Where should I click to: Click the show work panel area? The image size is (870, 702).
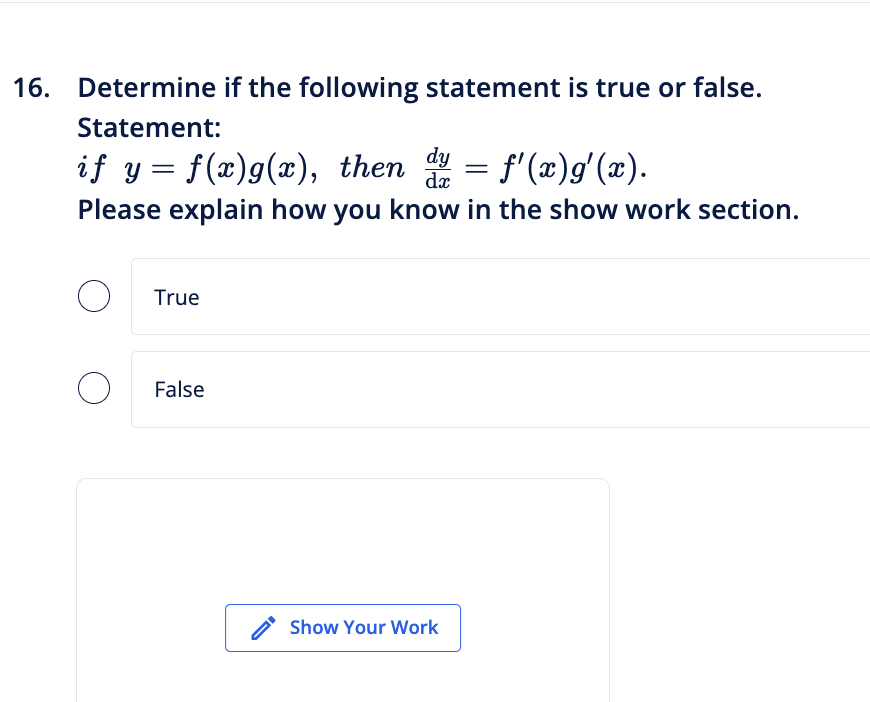pos(343,540)
